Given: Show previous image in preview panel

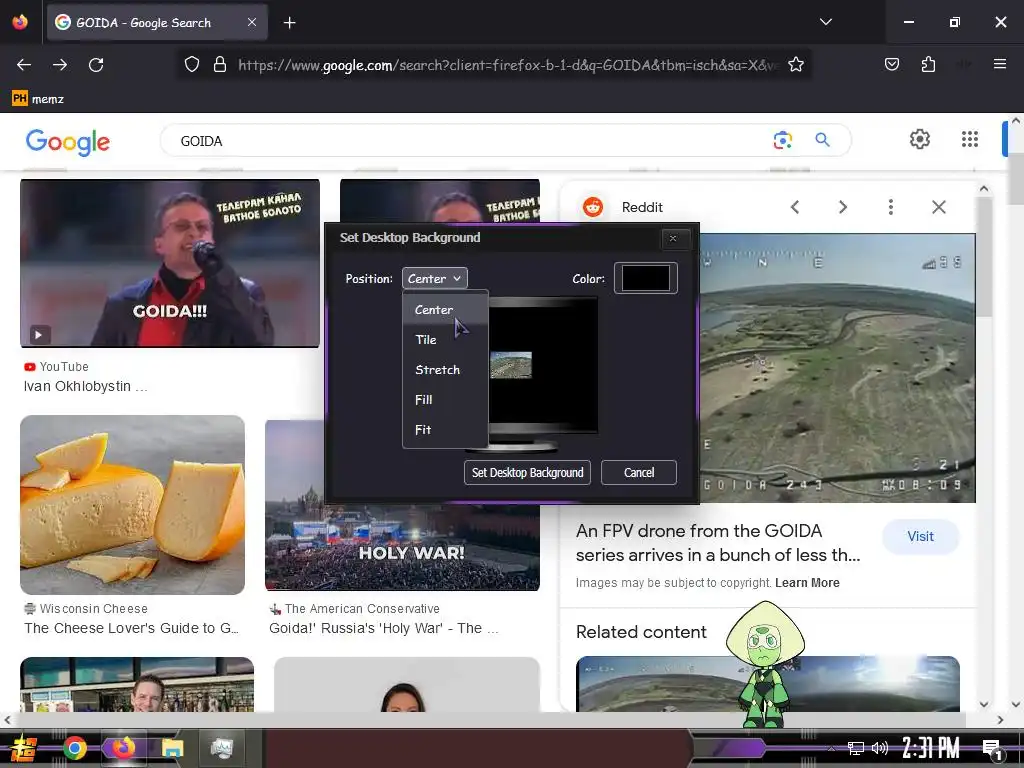Looking at the screenshot, I should point(795,207).
